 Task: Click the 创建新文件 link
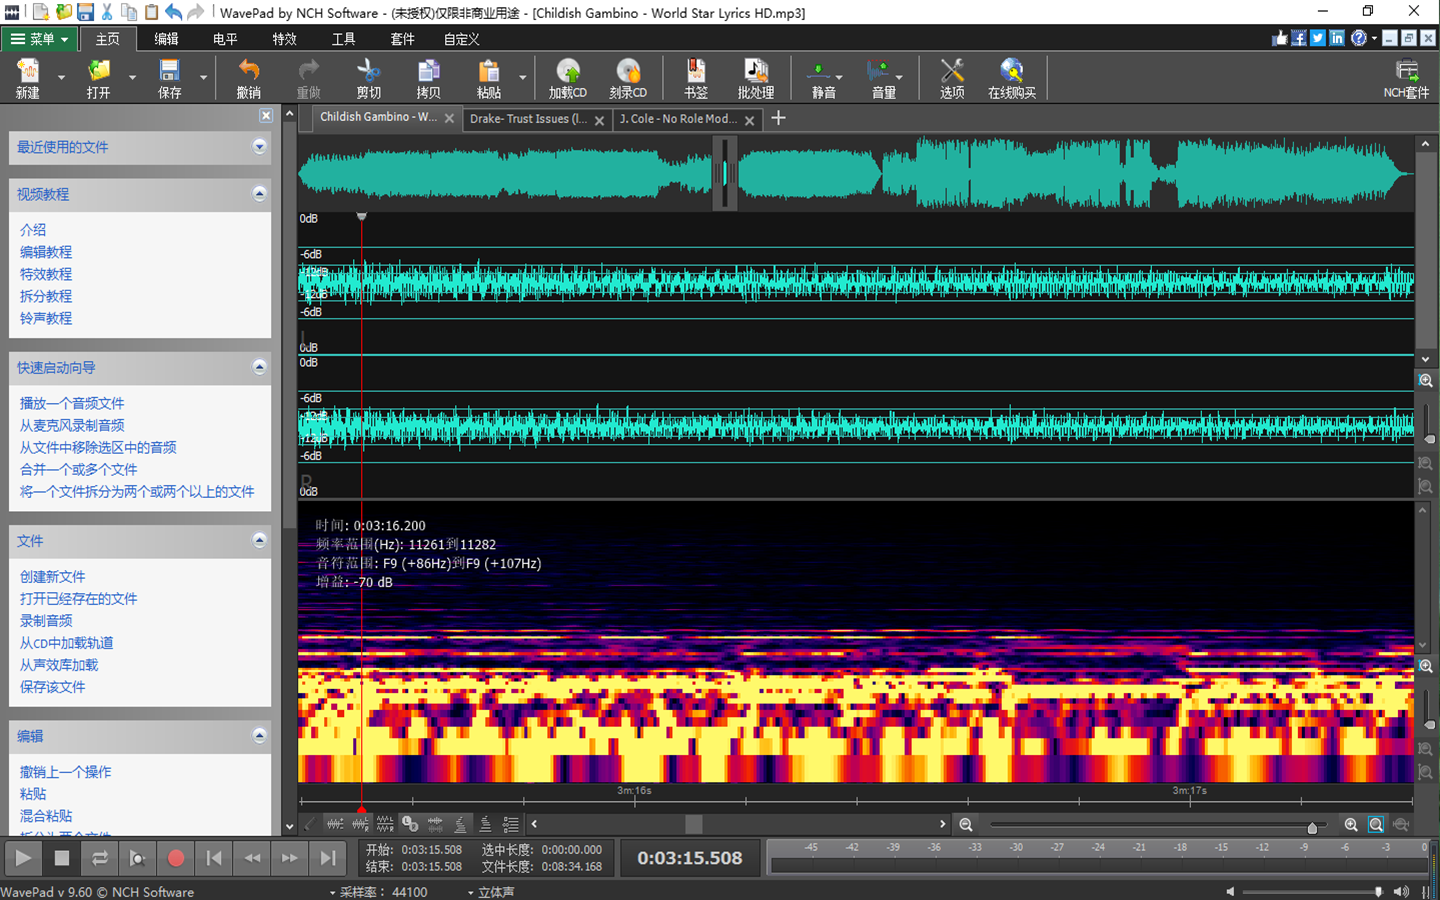point(52,577)
